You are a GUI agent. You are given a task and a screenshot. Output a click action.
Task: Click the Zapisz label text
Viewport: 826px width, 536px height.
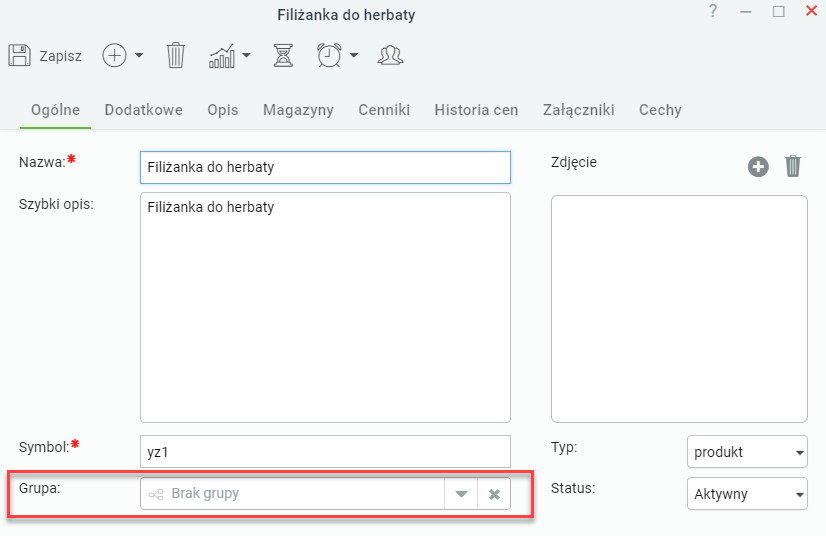click(x=61, y=56)
